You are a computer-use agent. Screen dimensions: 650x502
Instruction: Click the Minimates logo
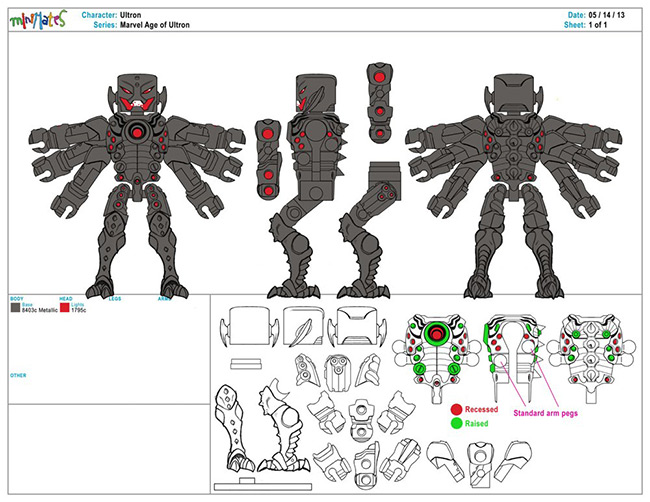click(x=38, y=19)
